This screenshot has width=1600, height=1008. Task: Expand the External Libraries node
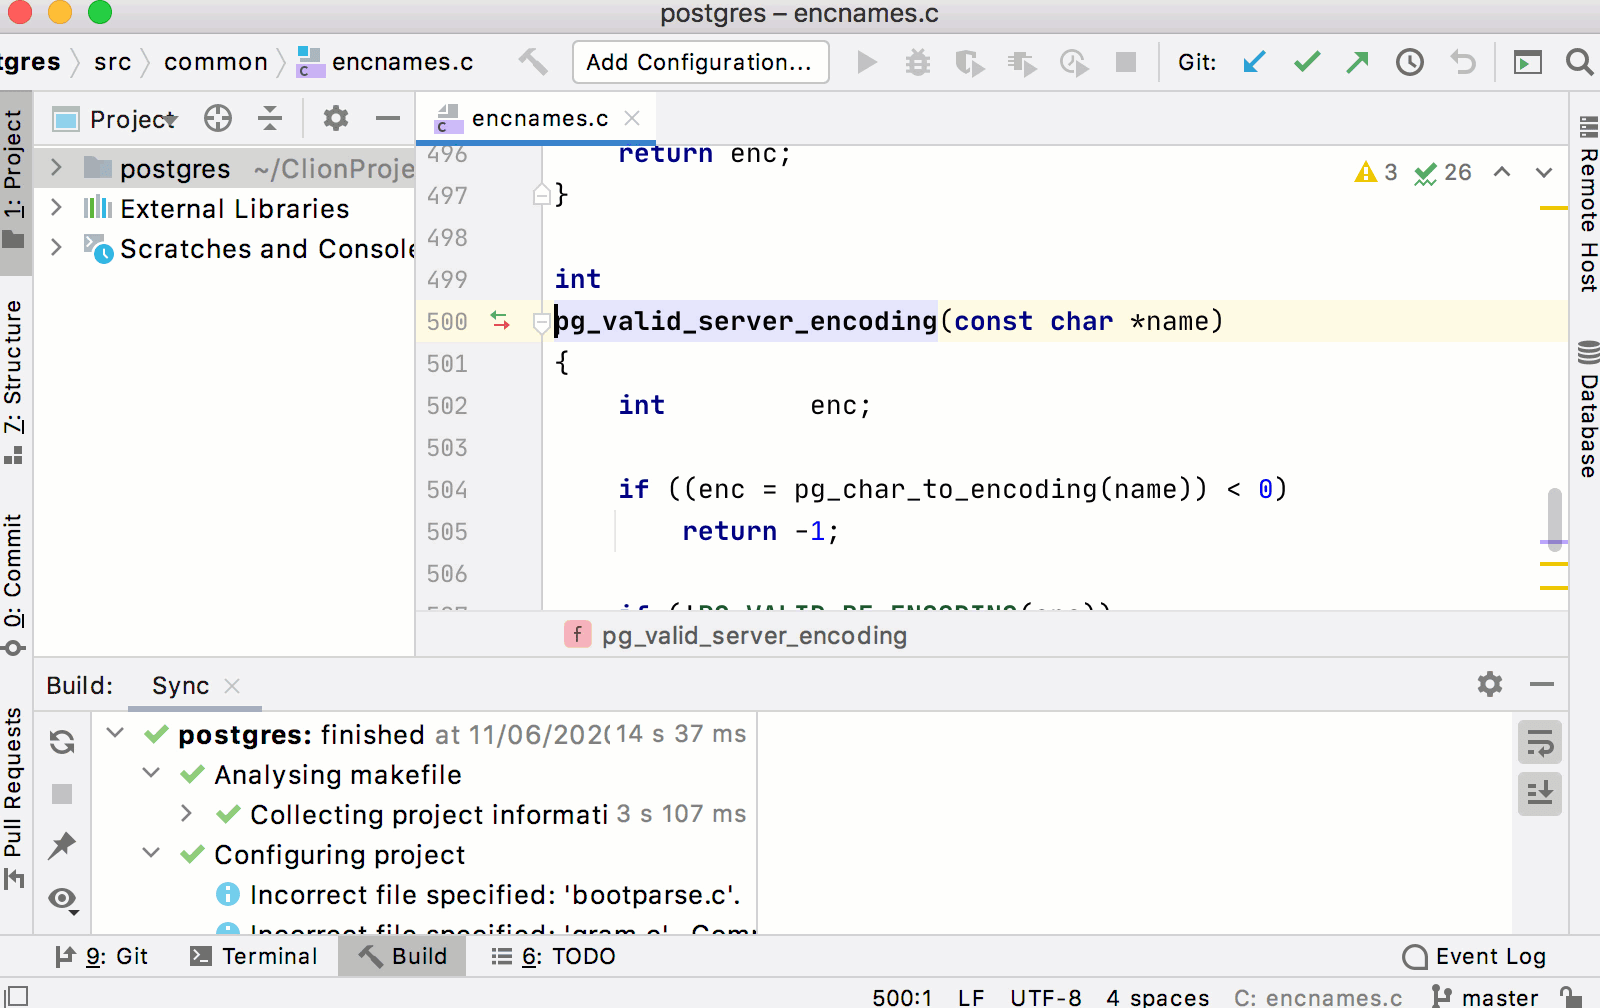(56, 208)
